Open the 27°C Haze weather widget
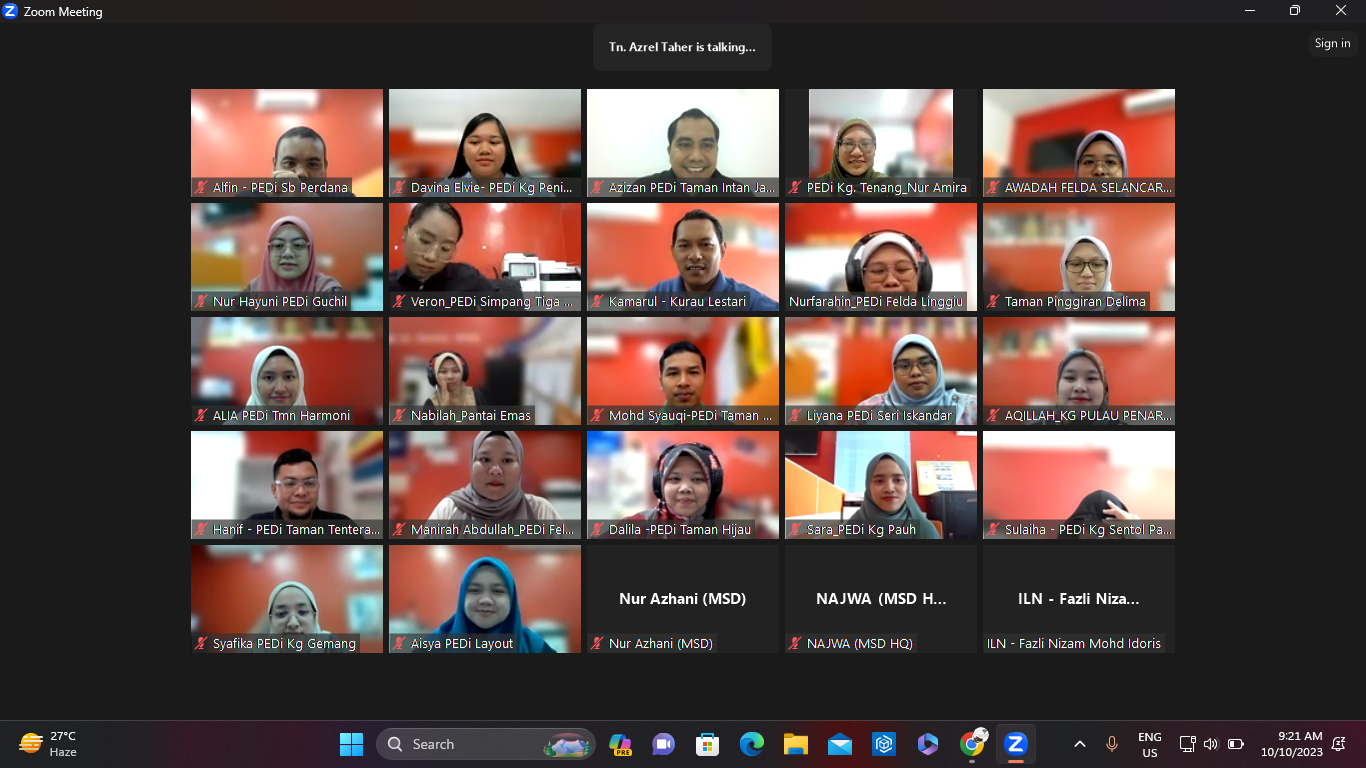 [48, 744]
